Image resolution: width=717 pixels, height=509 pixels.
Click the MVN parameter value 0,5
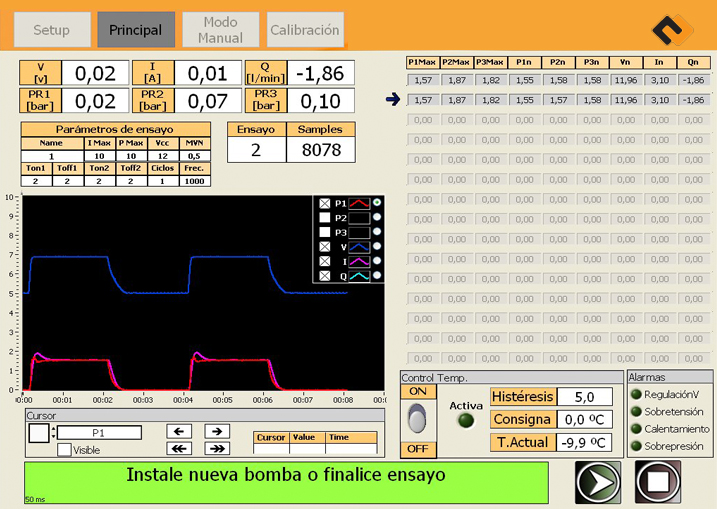pos(194,156)
